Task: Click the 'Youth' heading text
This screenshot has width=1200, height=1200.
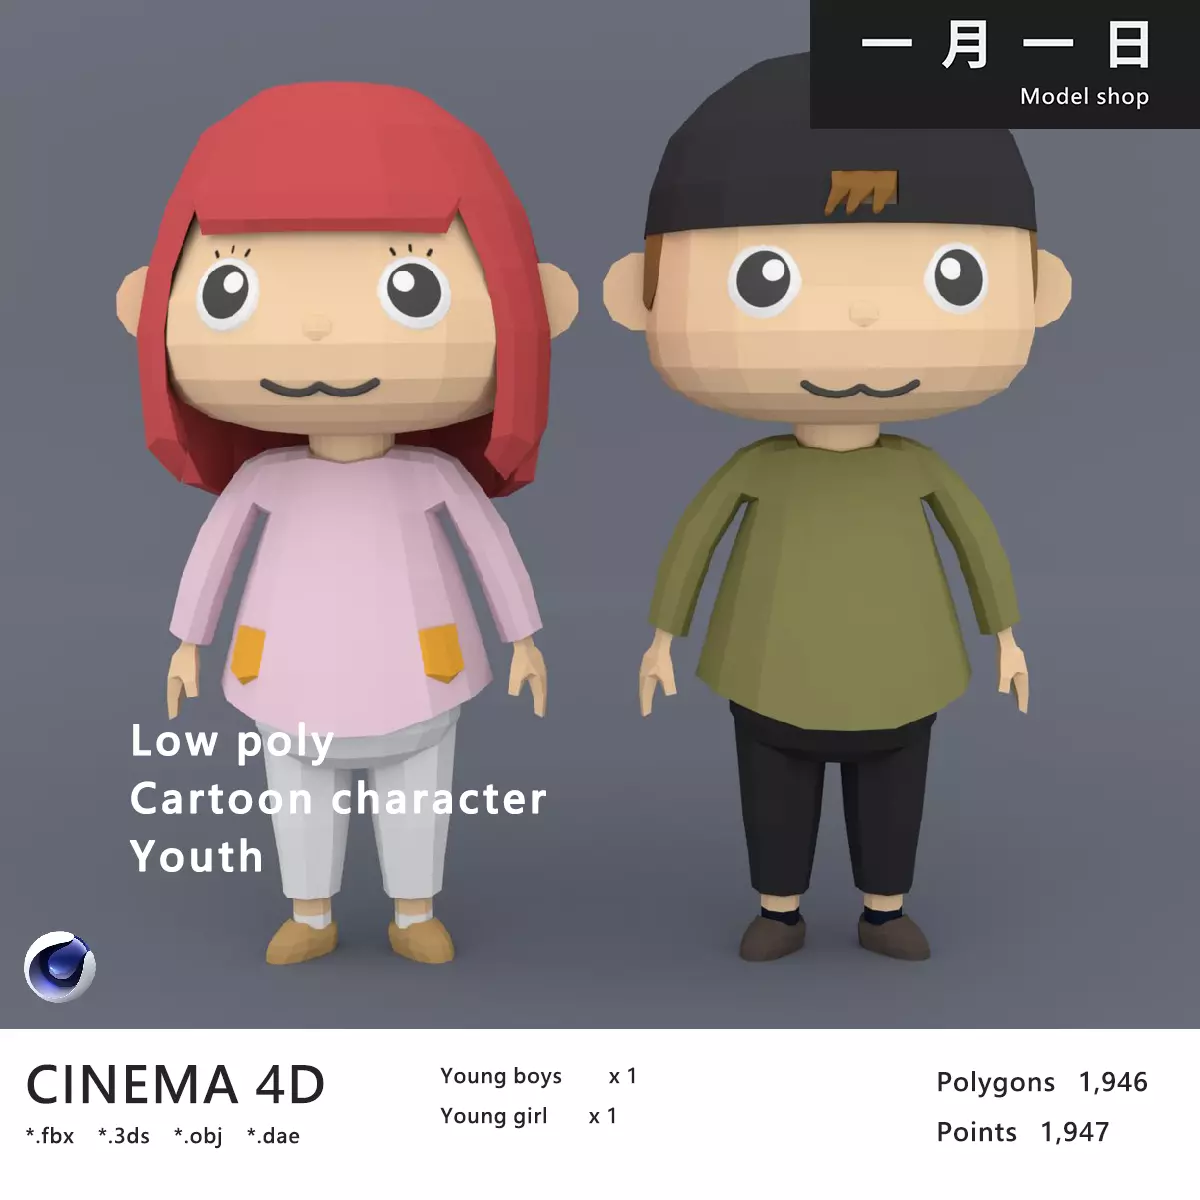Action: click(x=196, y=857)
